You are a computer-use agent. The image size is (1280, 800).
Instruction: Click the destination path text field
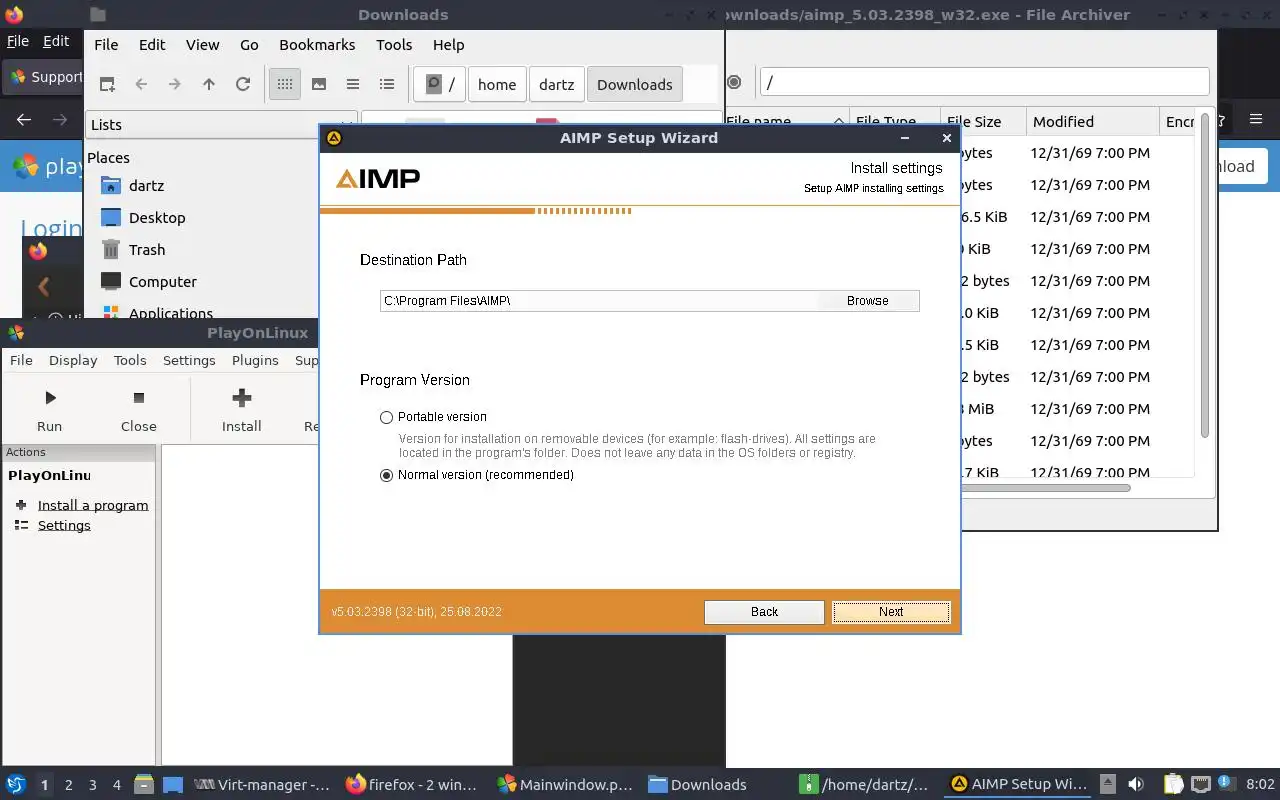tap(598, 301)
